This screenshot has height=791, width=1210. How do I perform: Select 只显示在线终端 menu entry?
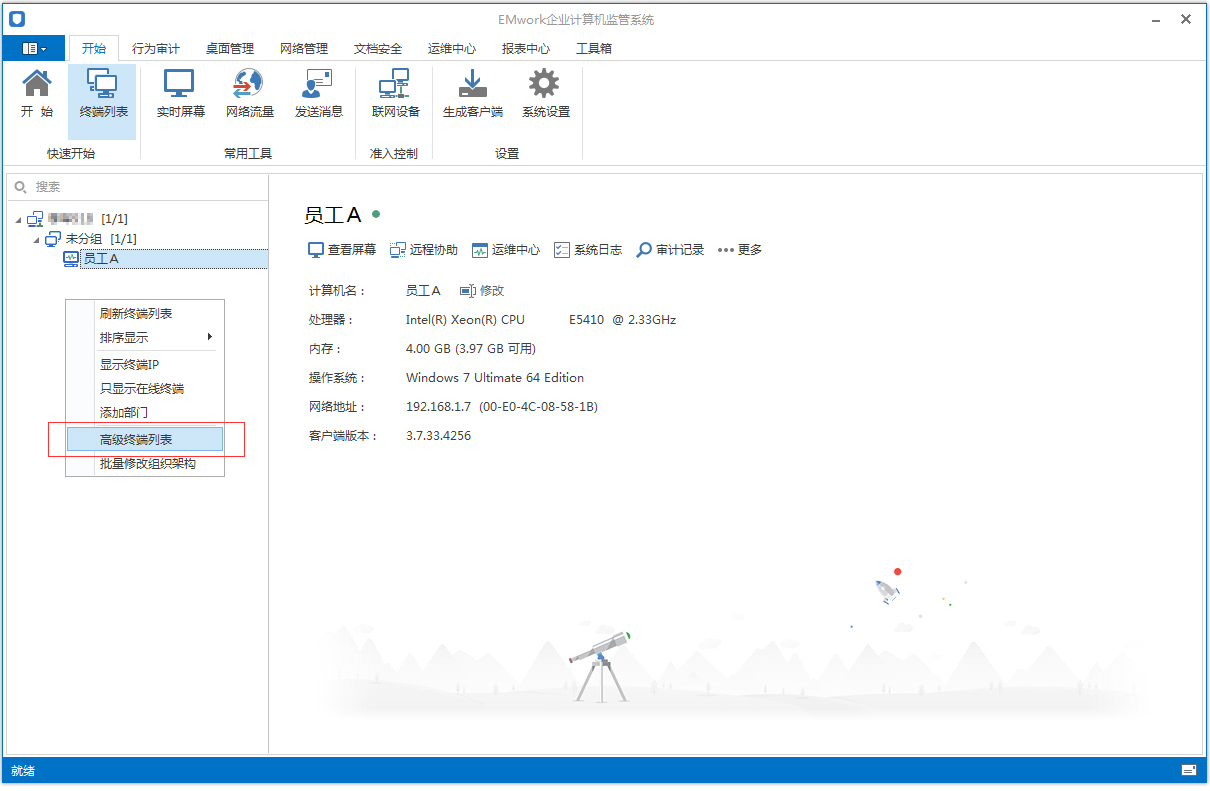(145, 389)
